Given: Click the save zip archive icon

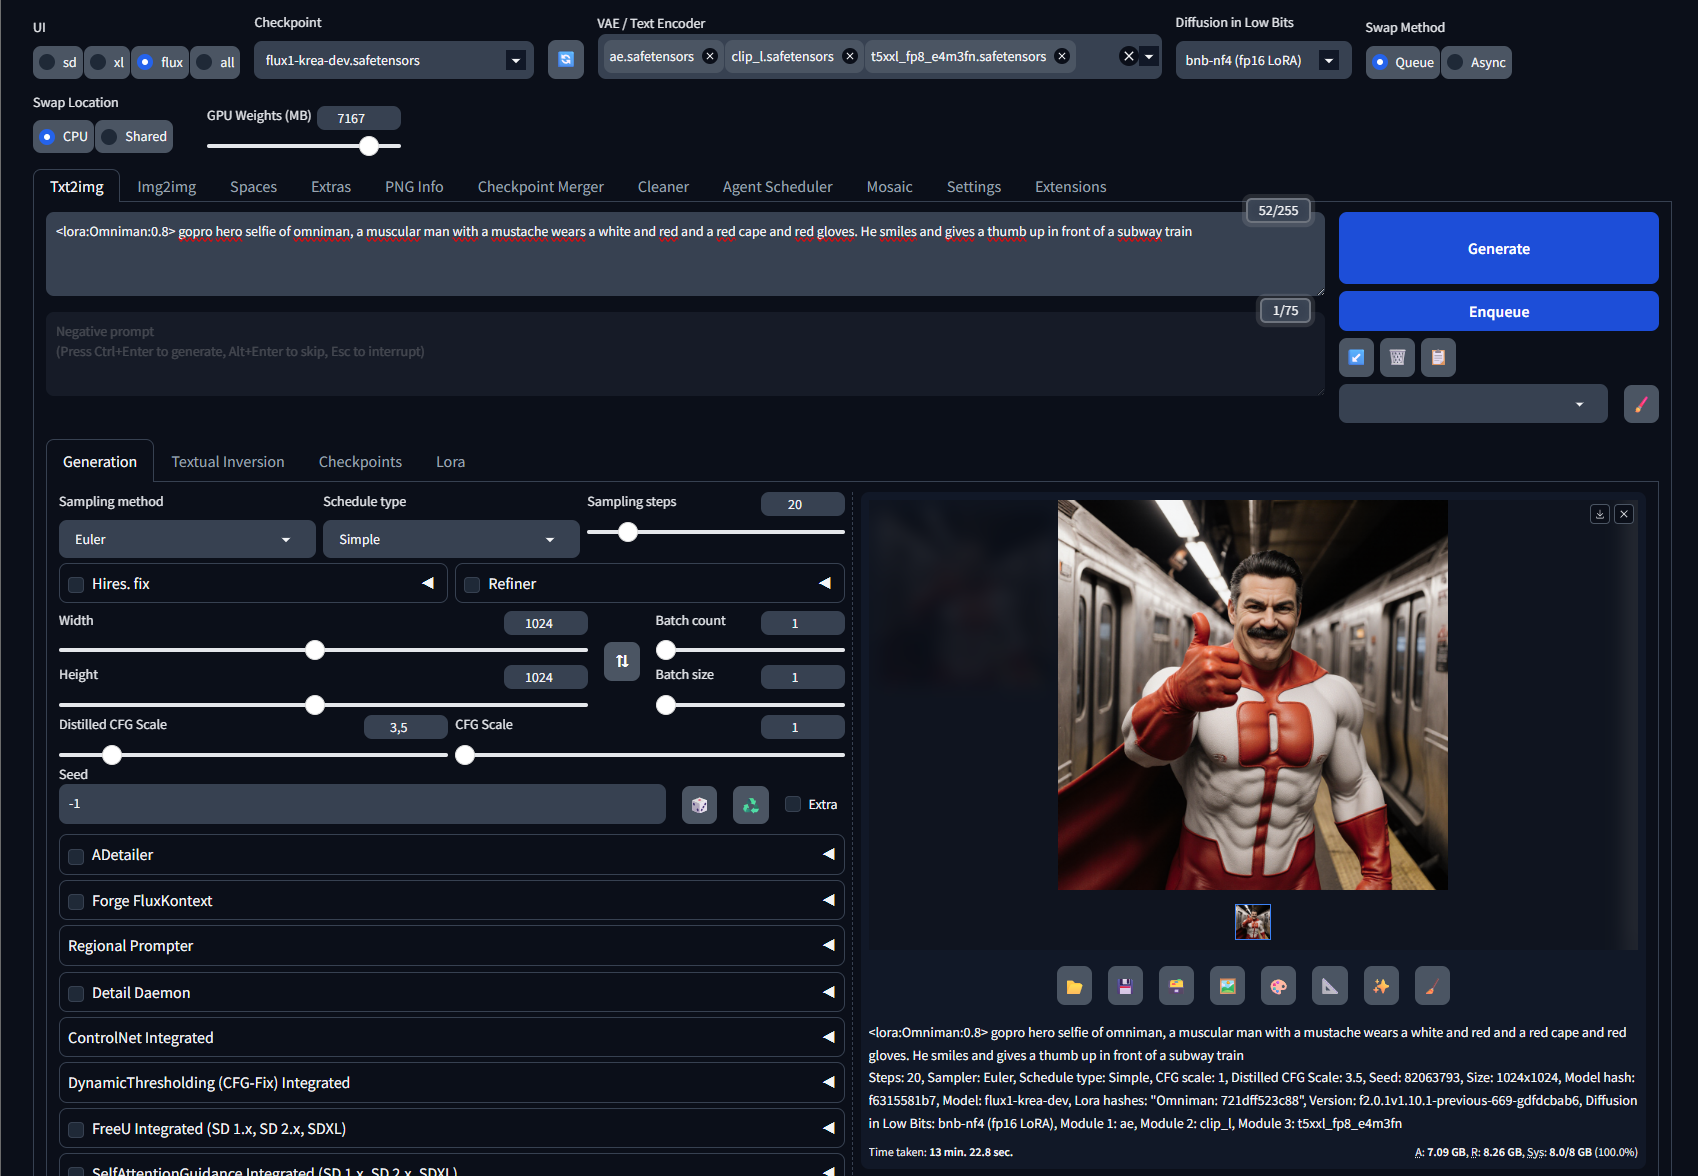Looking at the screenshot, I should click(x=1176, y=986).
